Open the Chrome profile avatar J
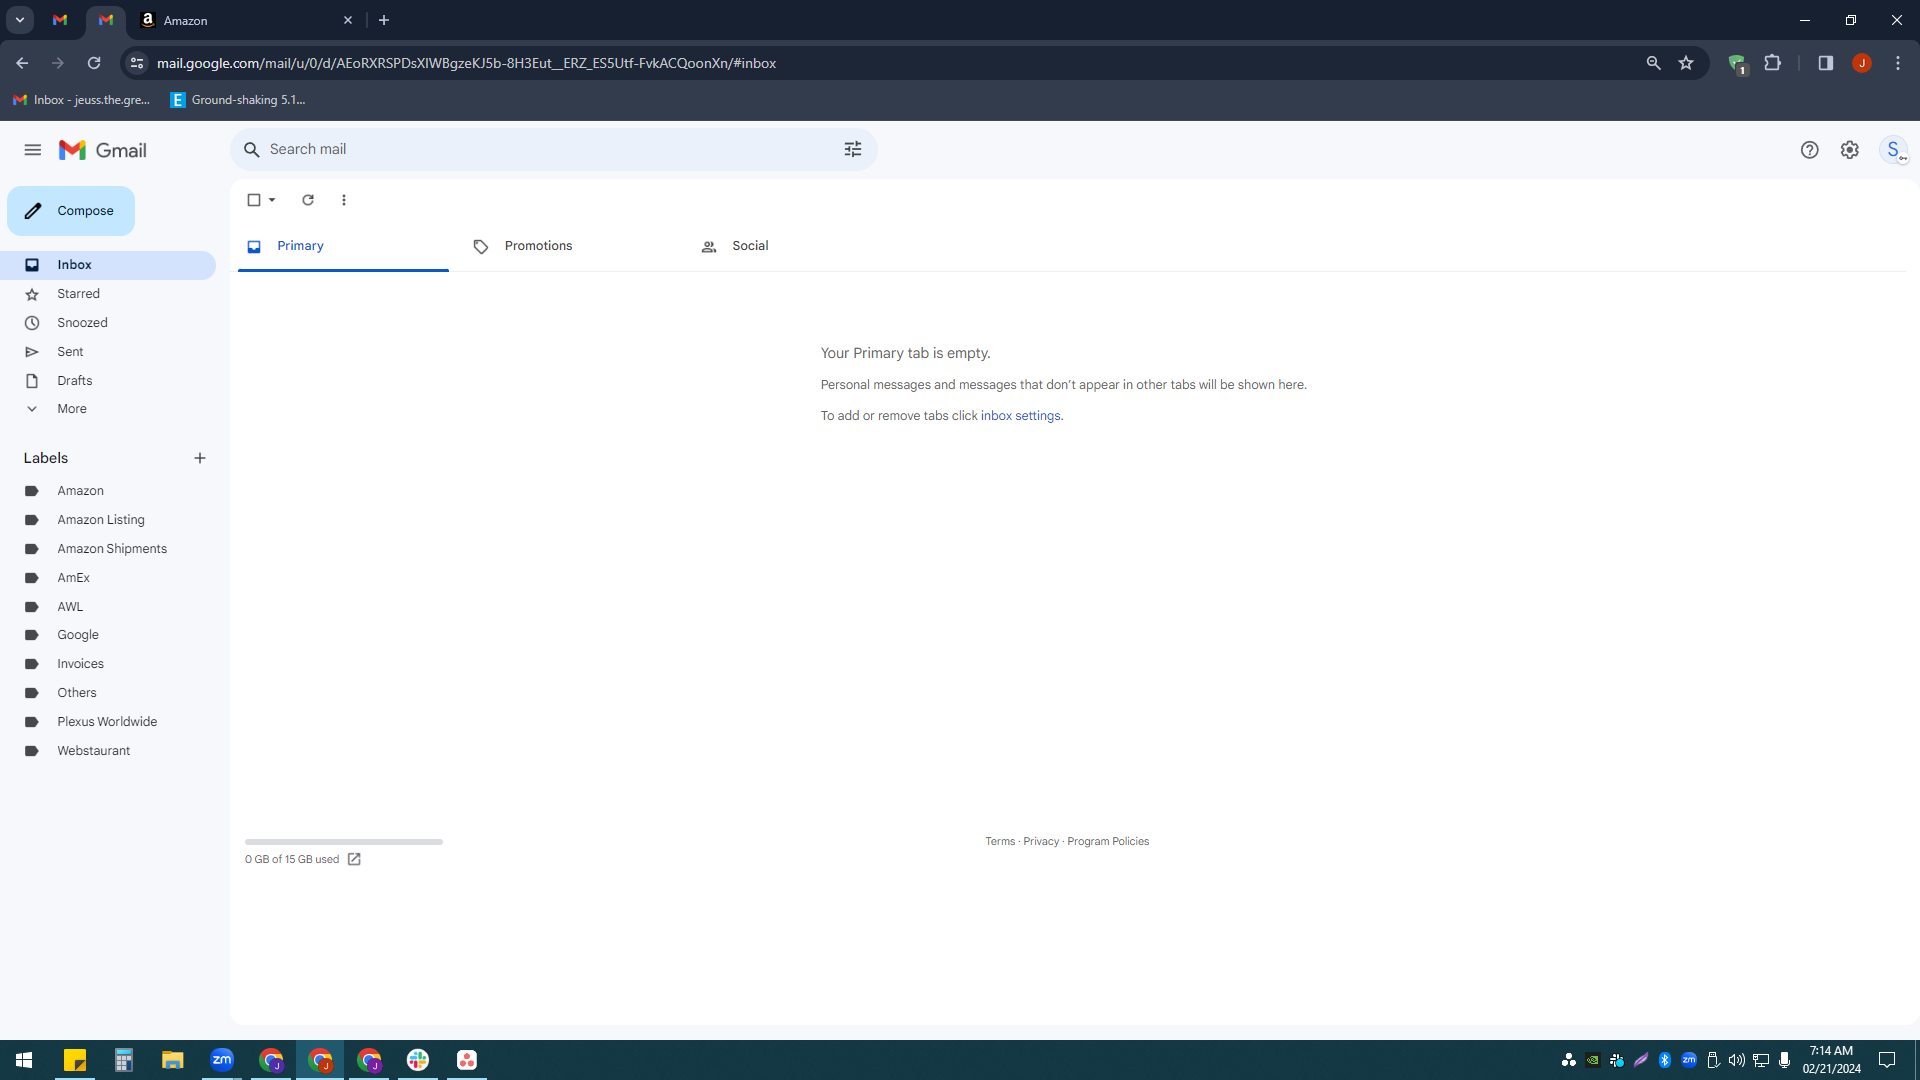The width and height of the screenshot is (1920, 1080). [x=1862, y=63]
